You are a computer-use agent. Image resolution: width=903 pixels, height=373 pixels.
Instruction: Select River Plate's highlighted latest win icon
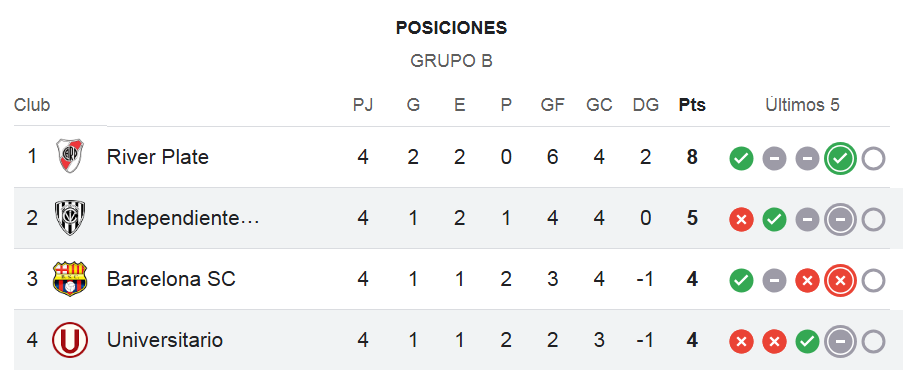840,158
